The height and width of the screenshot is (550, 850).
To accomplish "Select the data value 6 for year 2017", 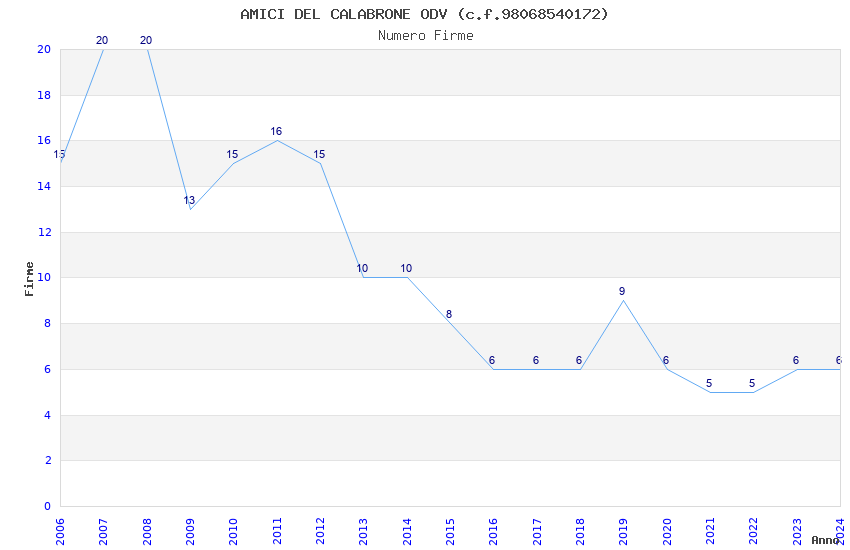I will click(x=536, y=360).
